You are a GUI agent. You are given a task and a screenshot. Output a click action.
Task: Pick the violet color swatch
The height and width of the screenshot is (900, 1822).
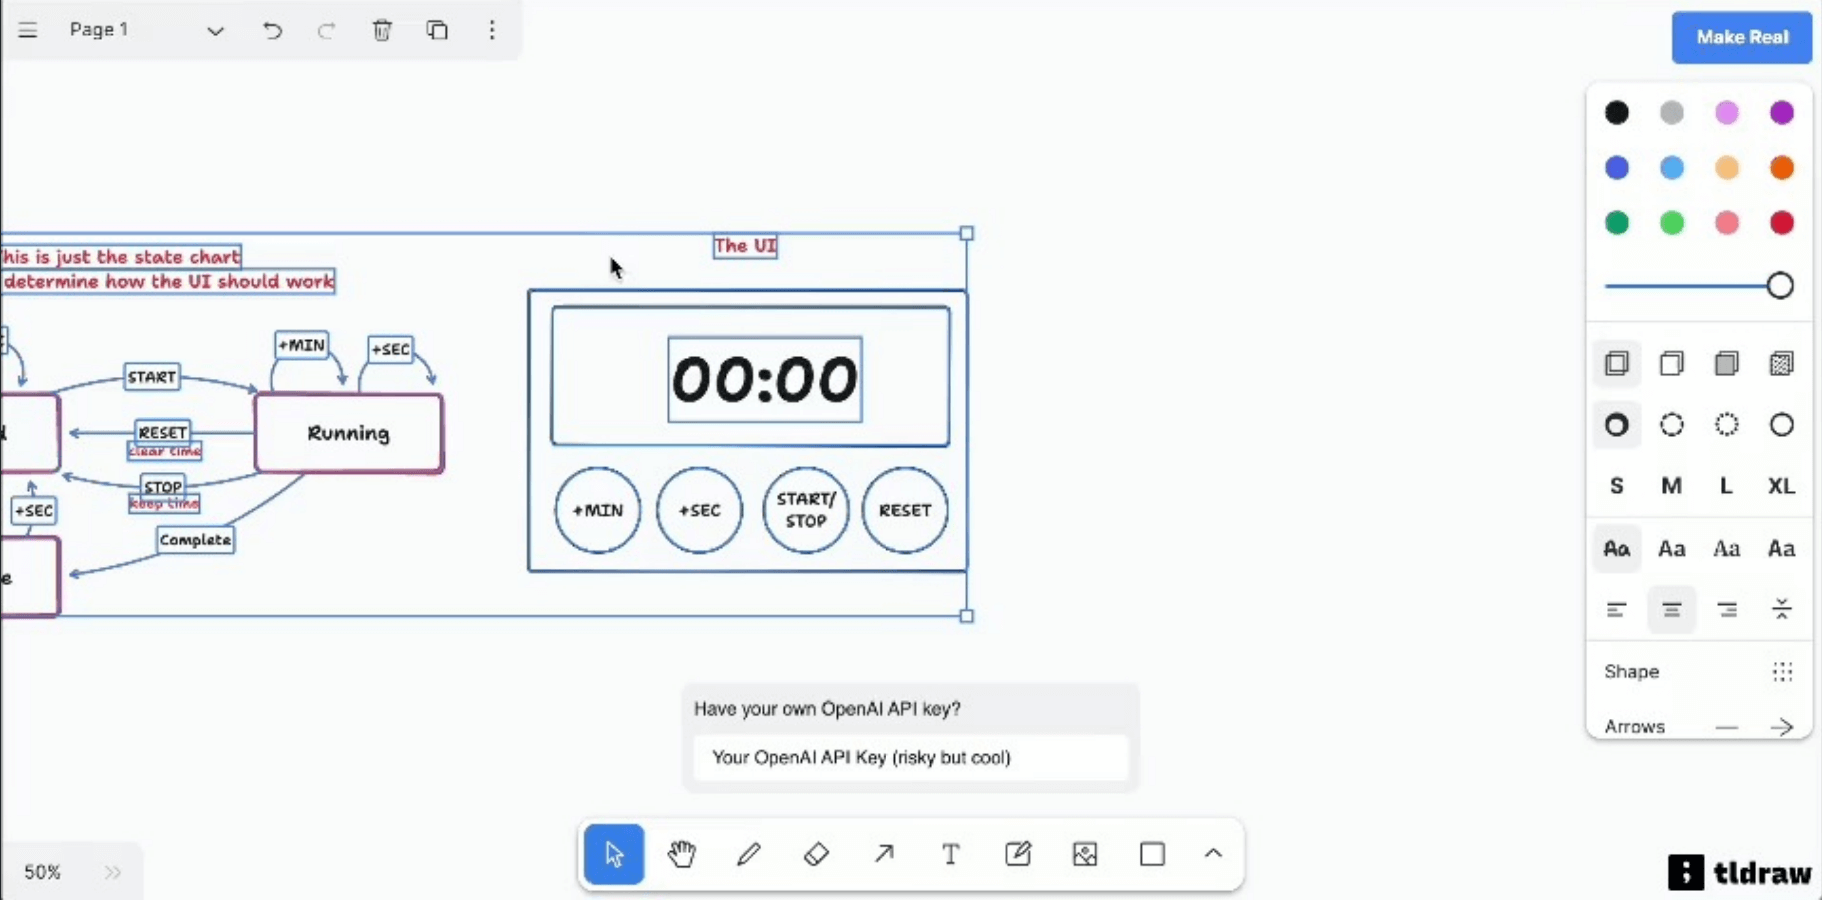(1782, 113)
